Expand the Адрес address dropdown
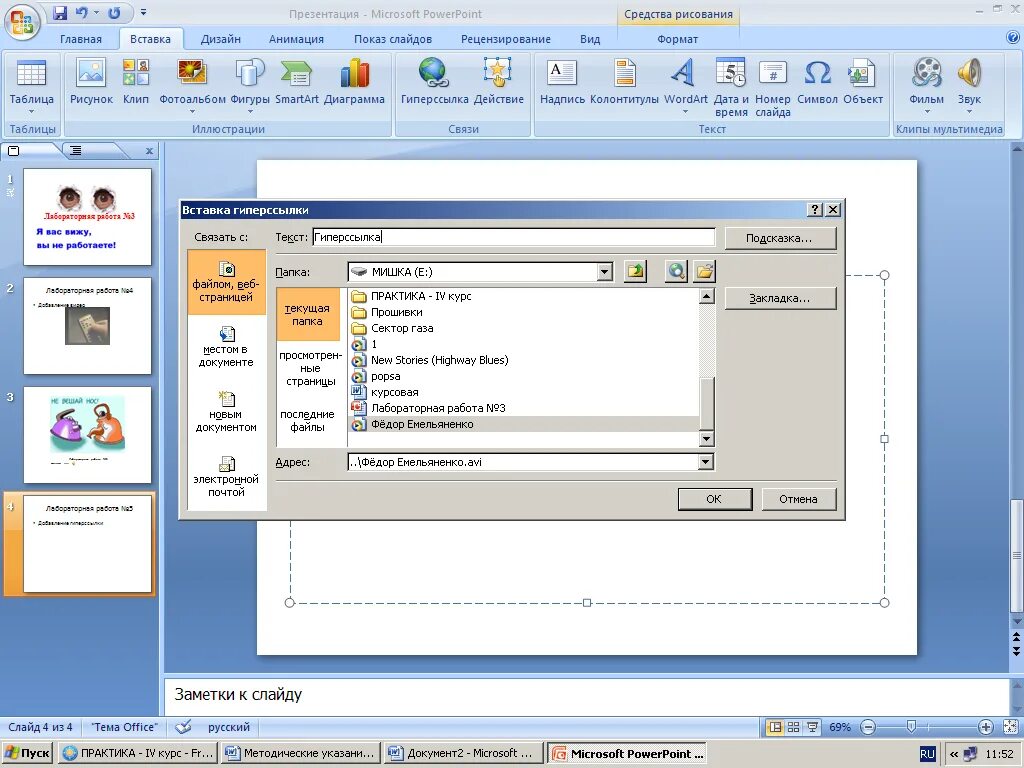 click(705, 462)
